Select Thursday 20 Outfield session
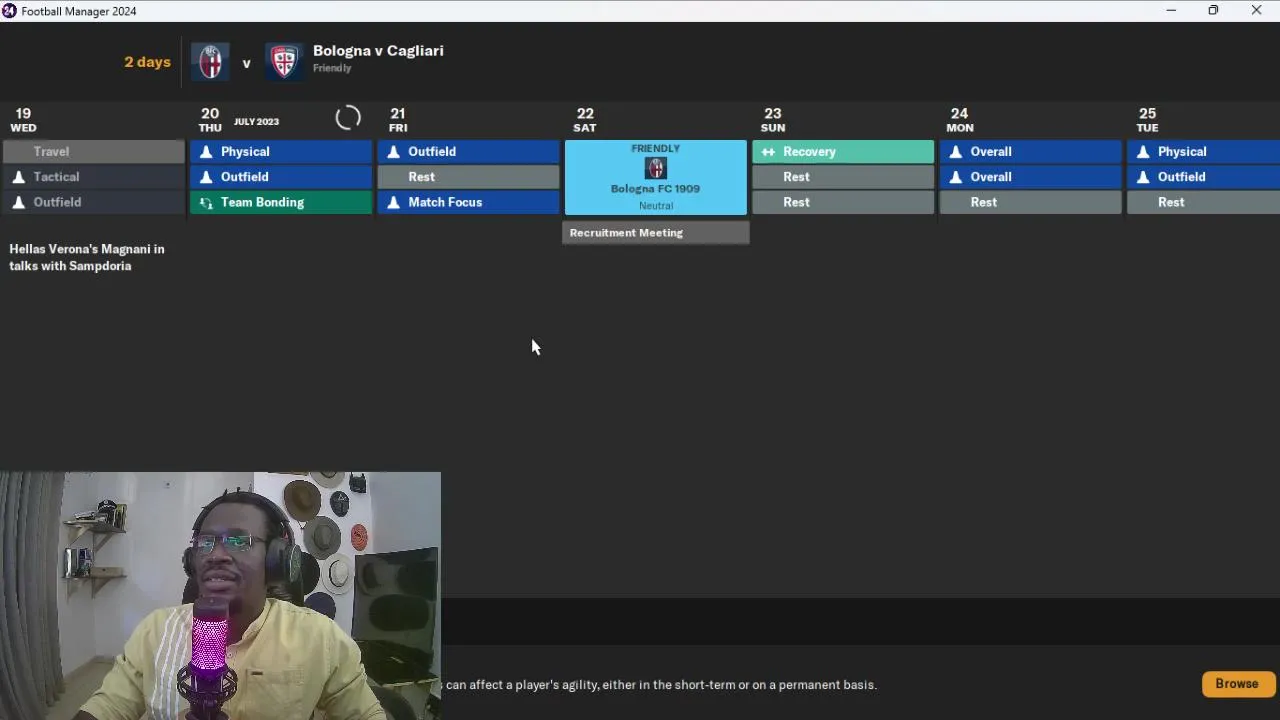 (x=281, y=177)
